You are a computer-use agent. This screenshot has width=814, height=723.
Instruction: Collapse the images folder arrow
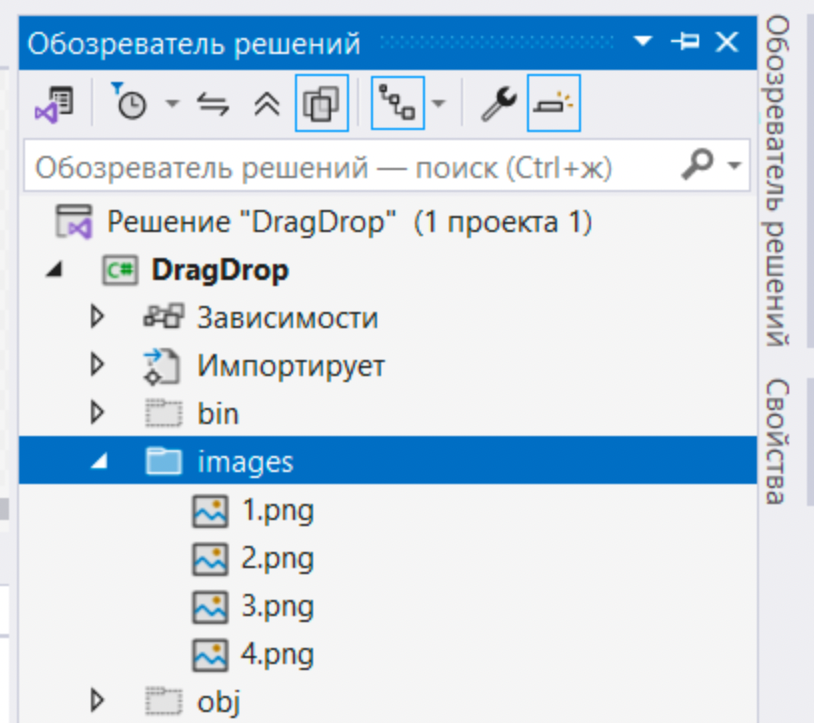pos(97,462)
